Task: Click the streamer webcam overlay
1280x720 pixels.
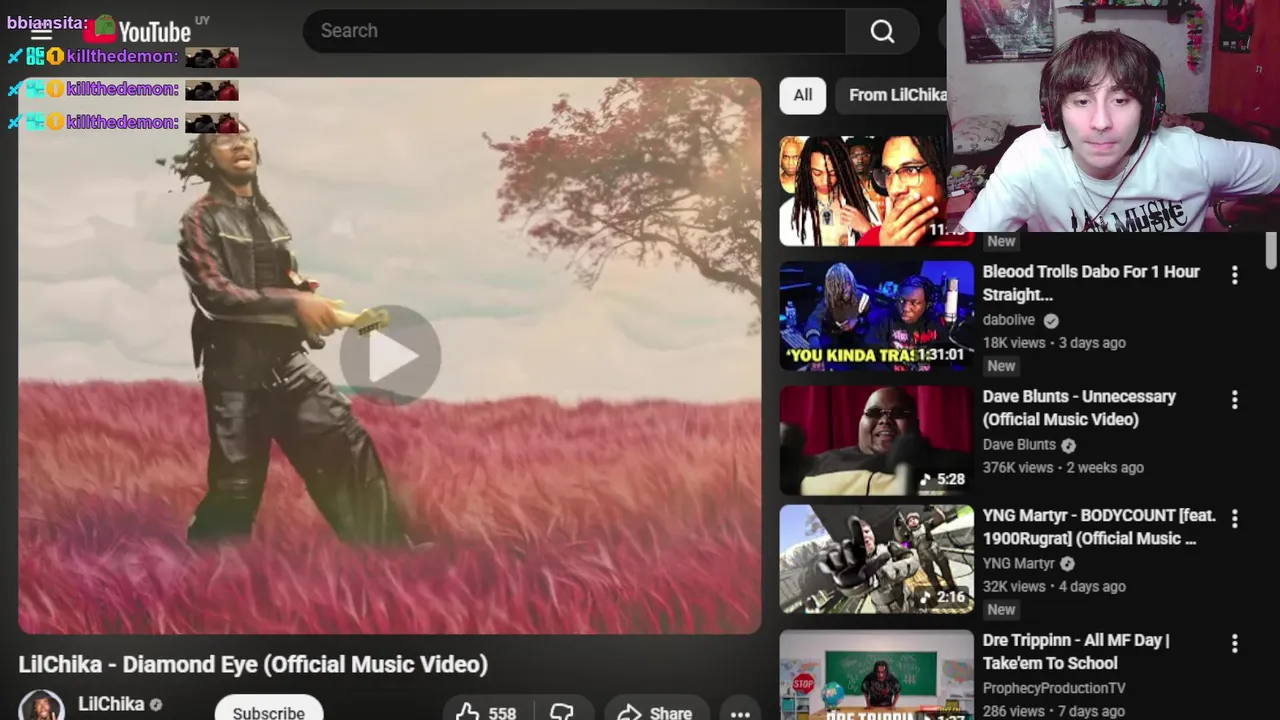Action: coord(1113,115)
